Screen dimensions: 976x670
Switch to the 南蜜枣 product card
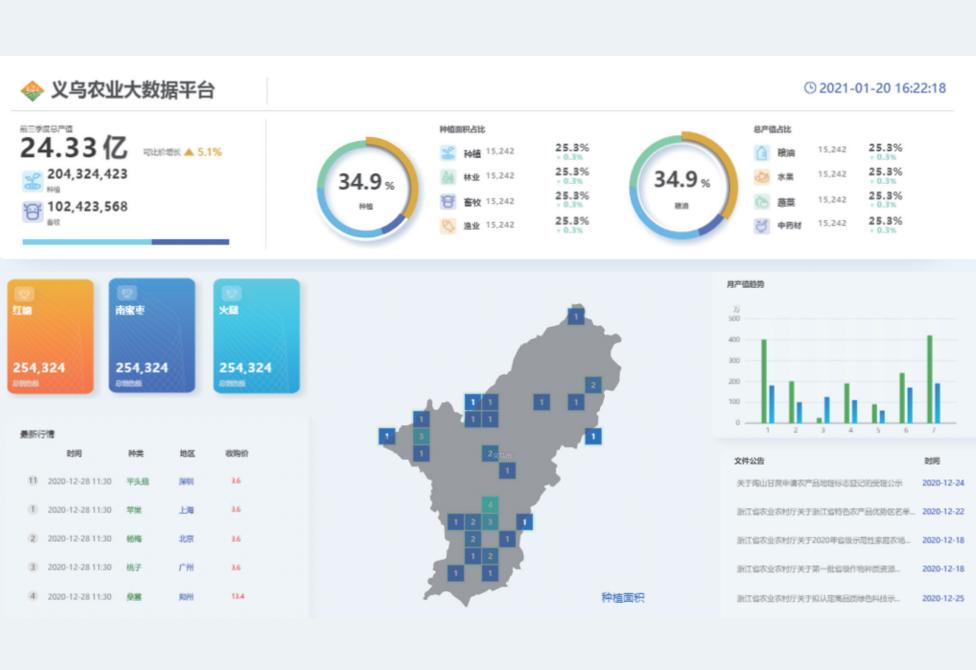point(153,335)
